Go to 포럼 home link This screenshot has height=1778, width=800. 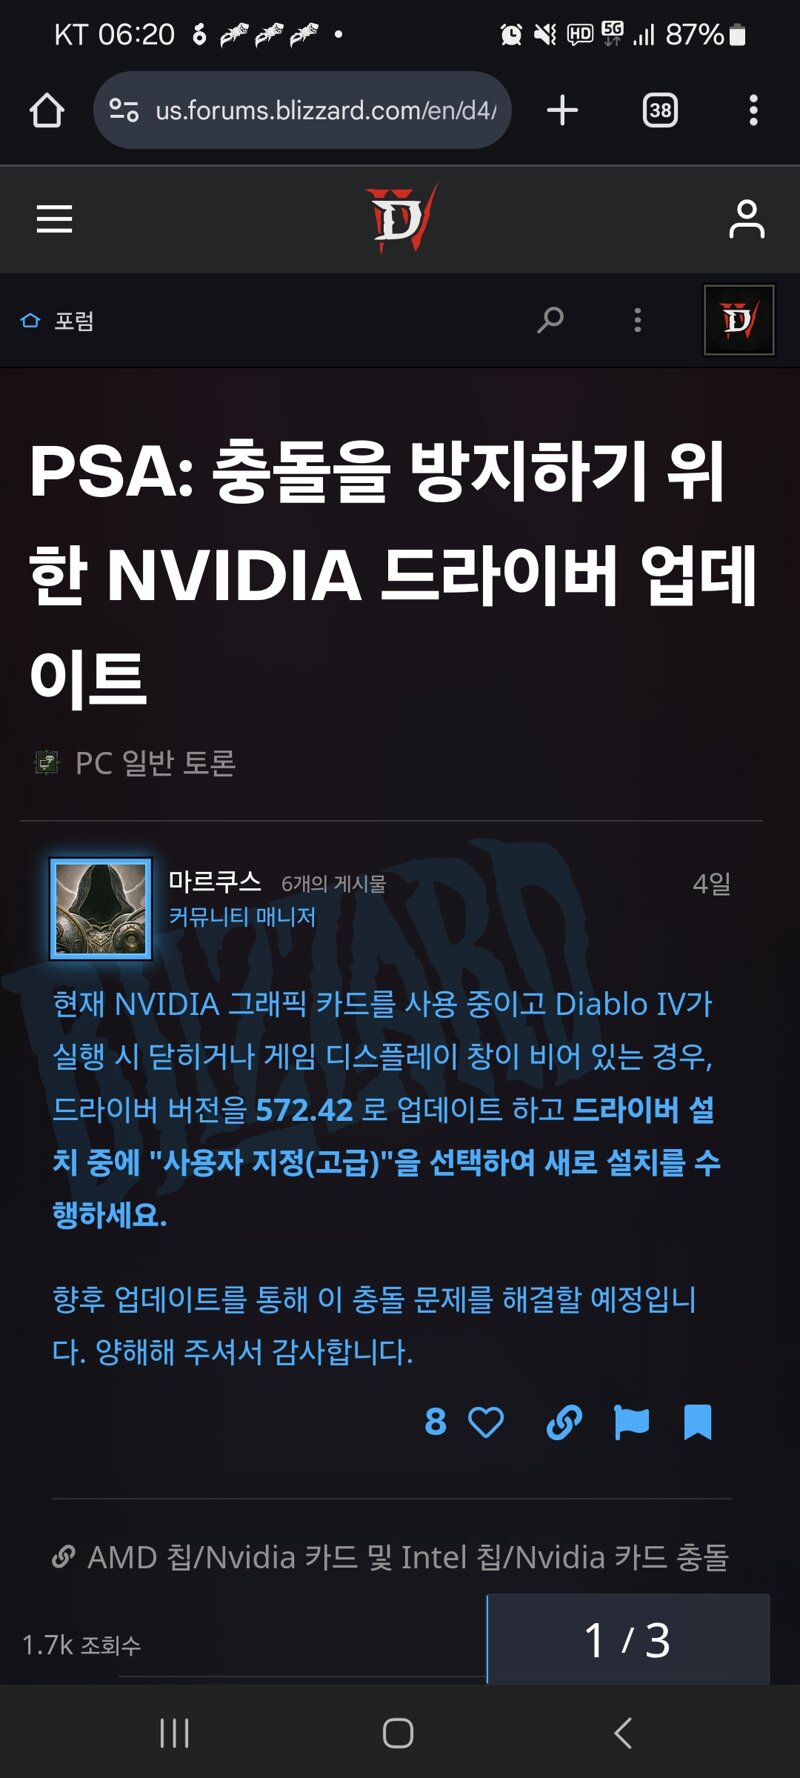58,321
